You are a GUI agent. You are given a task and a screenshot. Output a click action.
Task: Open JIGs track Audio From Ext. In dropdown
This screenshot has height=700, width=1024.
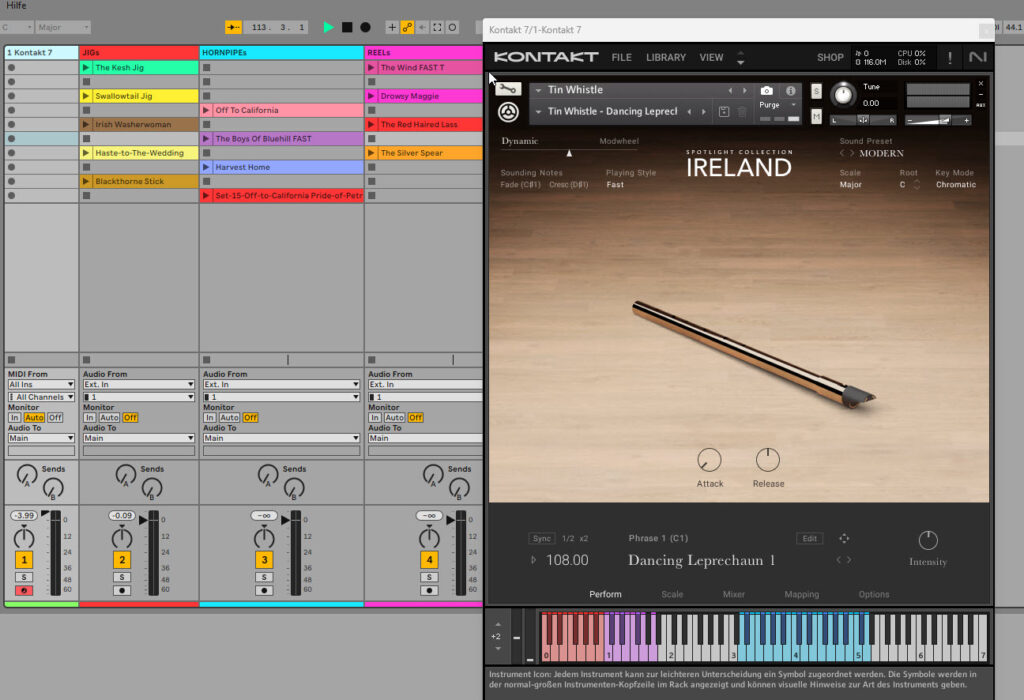(138, 385)
